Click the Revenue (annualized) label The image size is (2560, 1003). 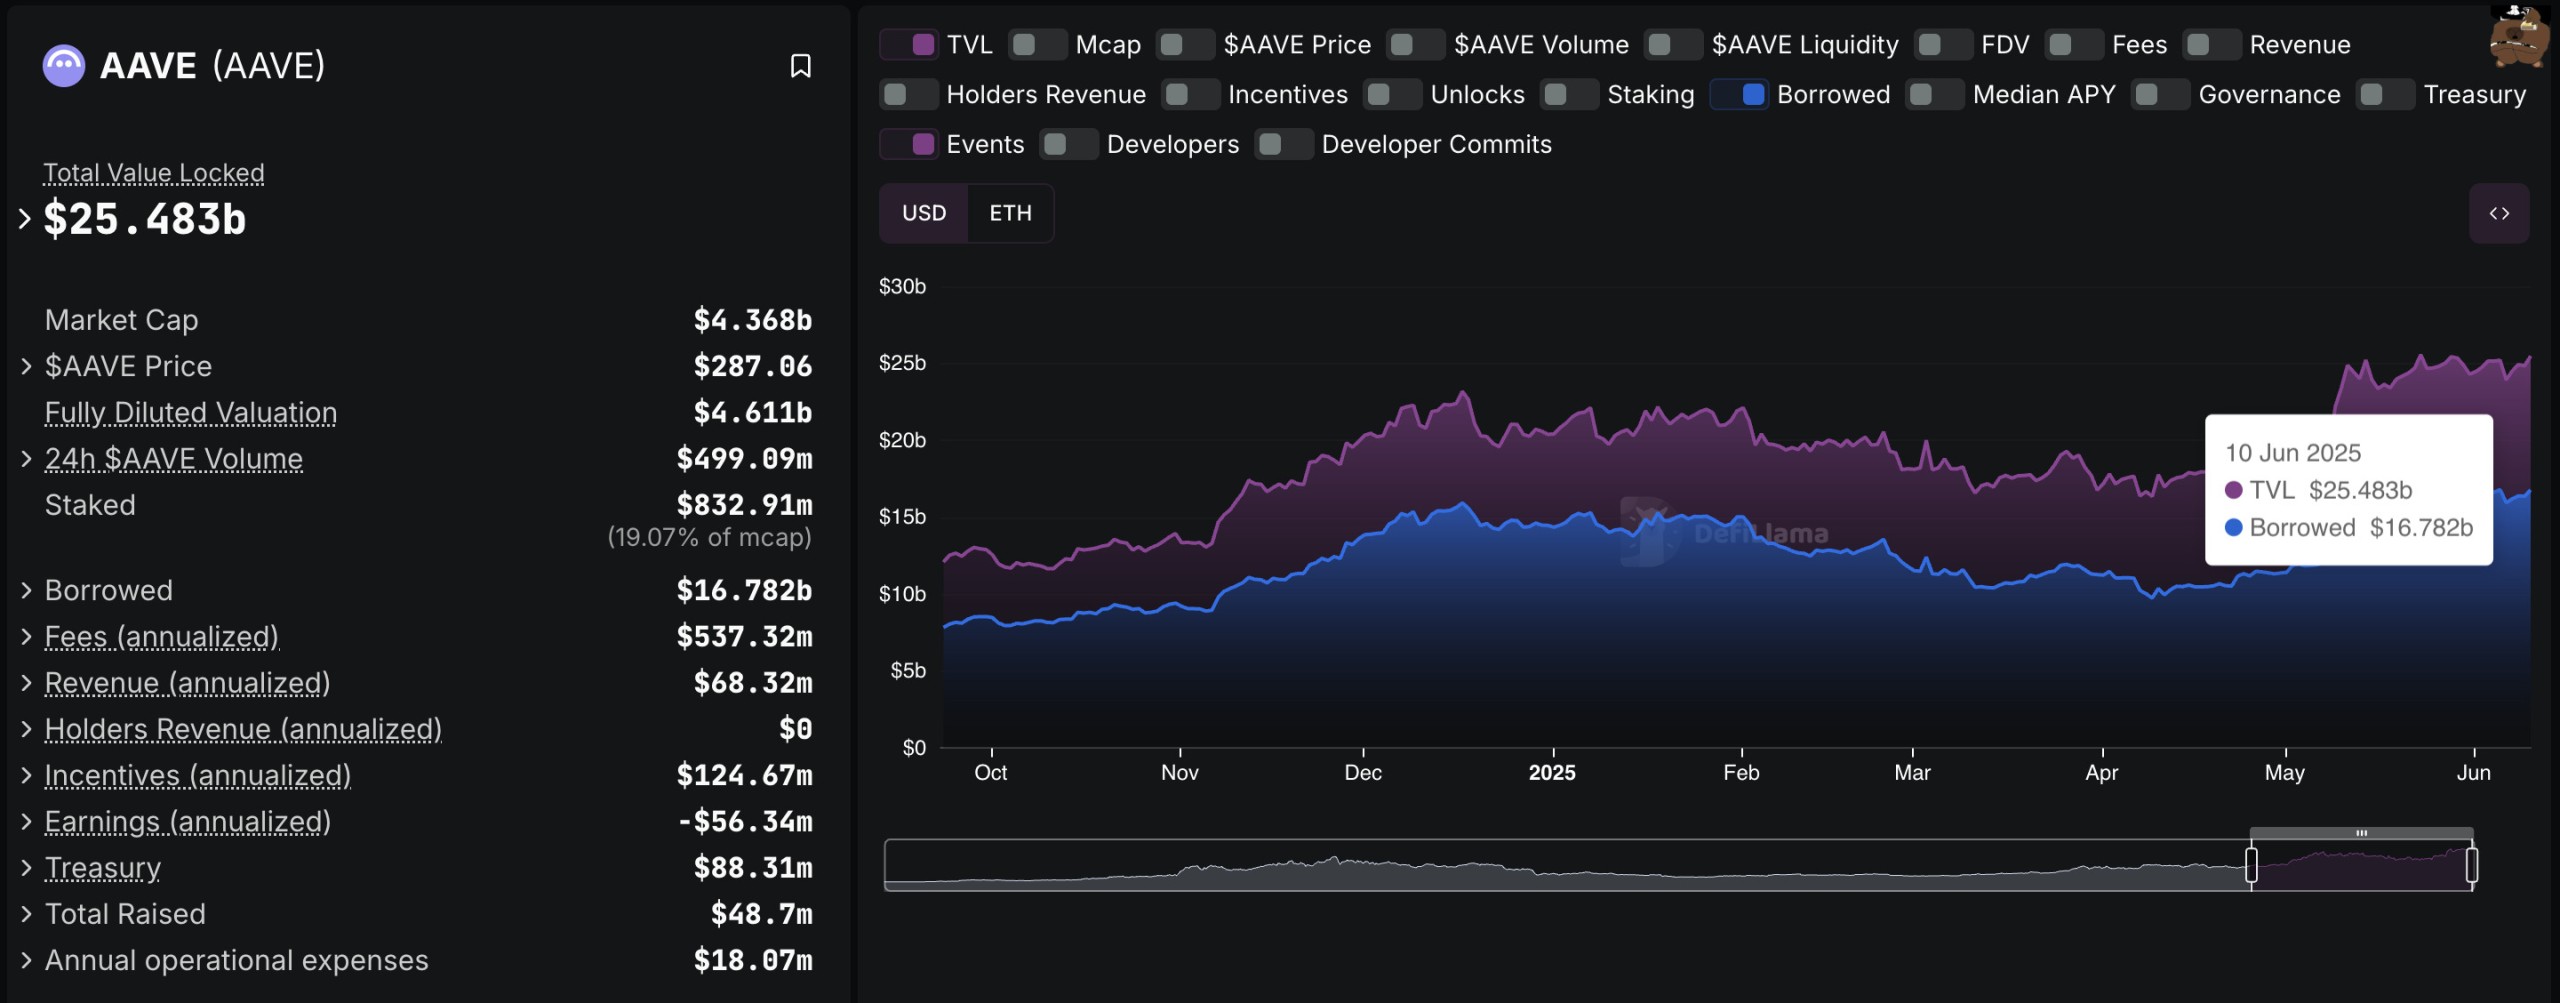click(x=187, y=683)
